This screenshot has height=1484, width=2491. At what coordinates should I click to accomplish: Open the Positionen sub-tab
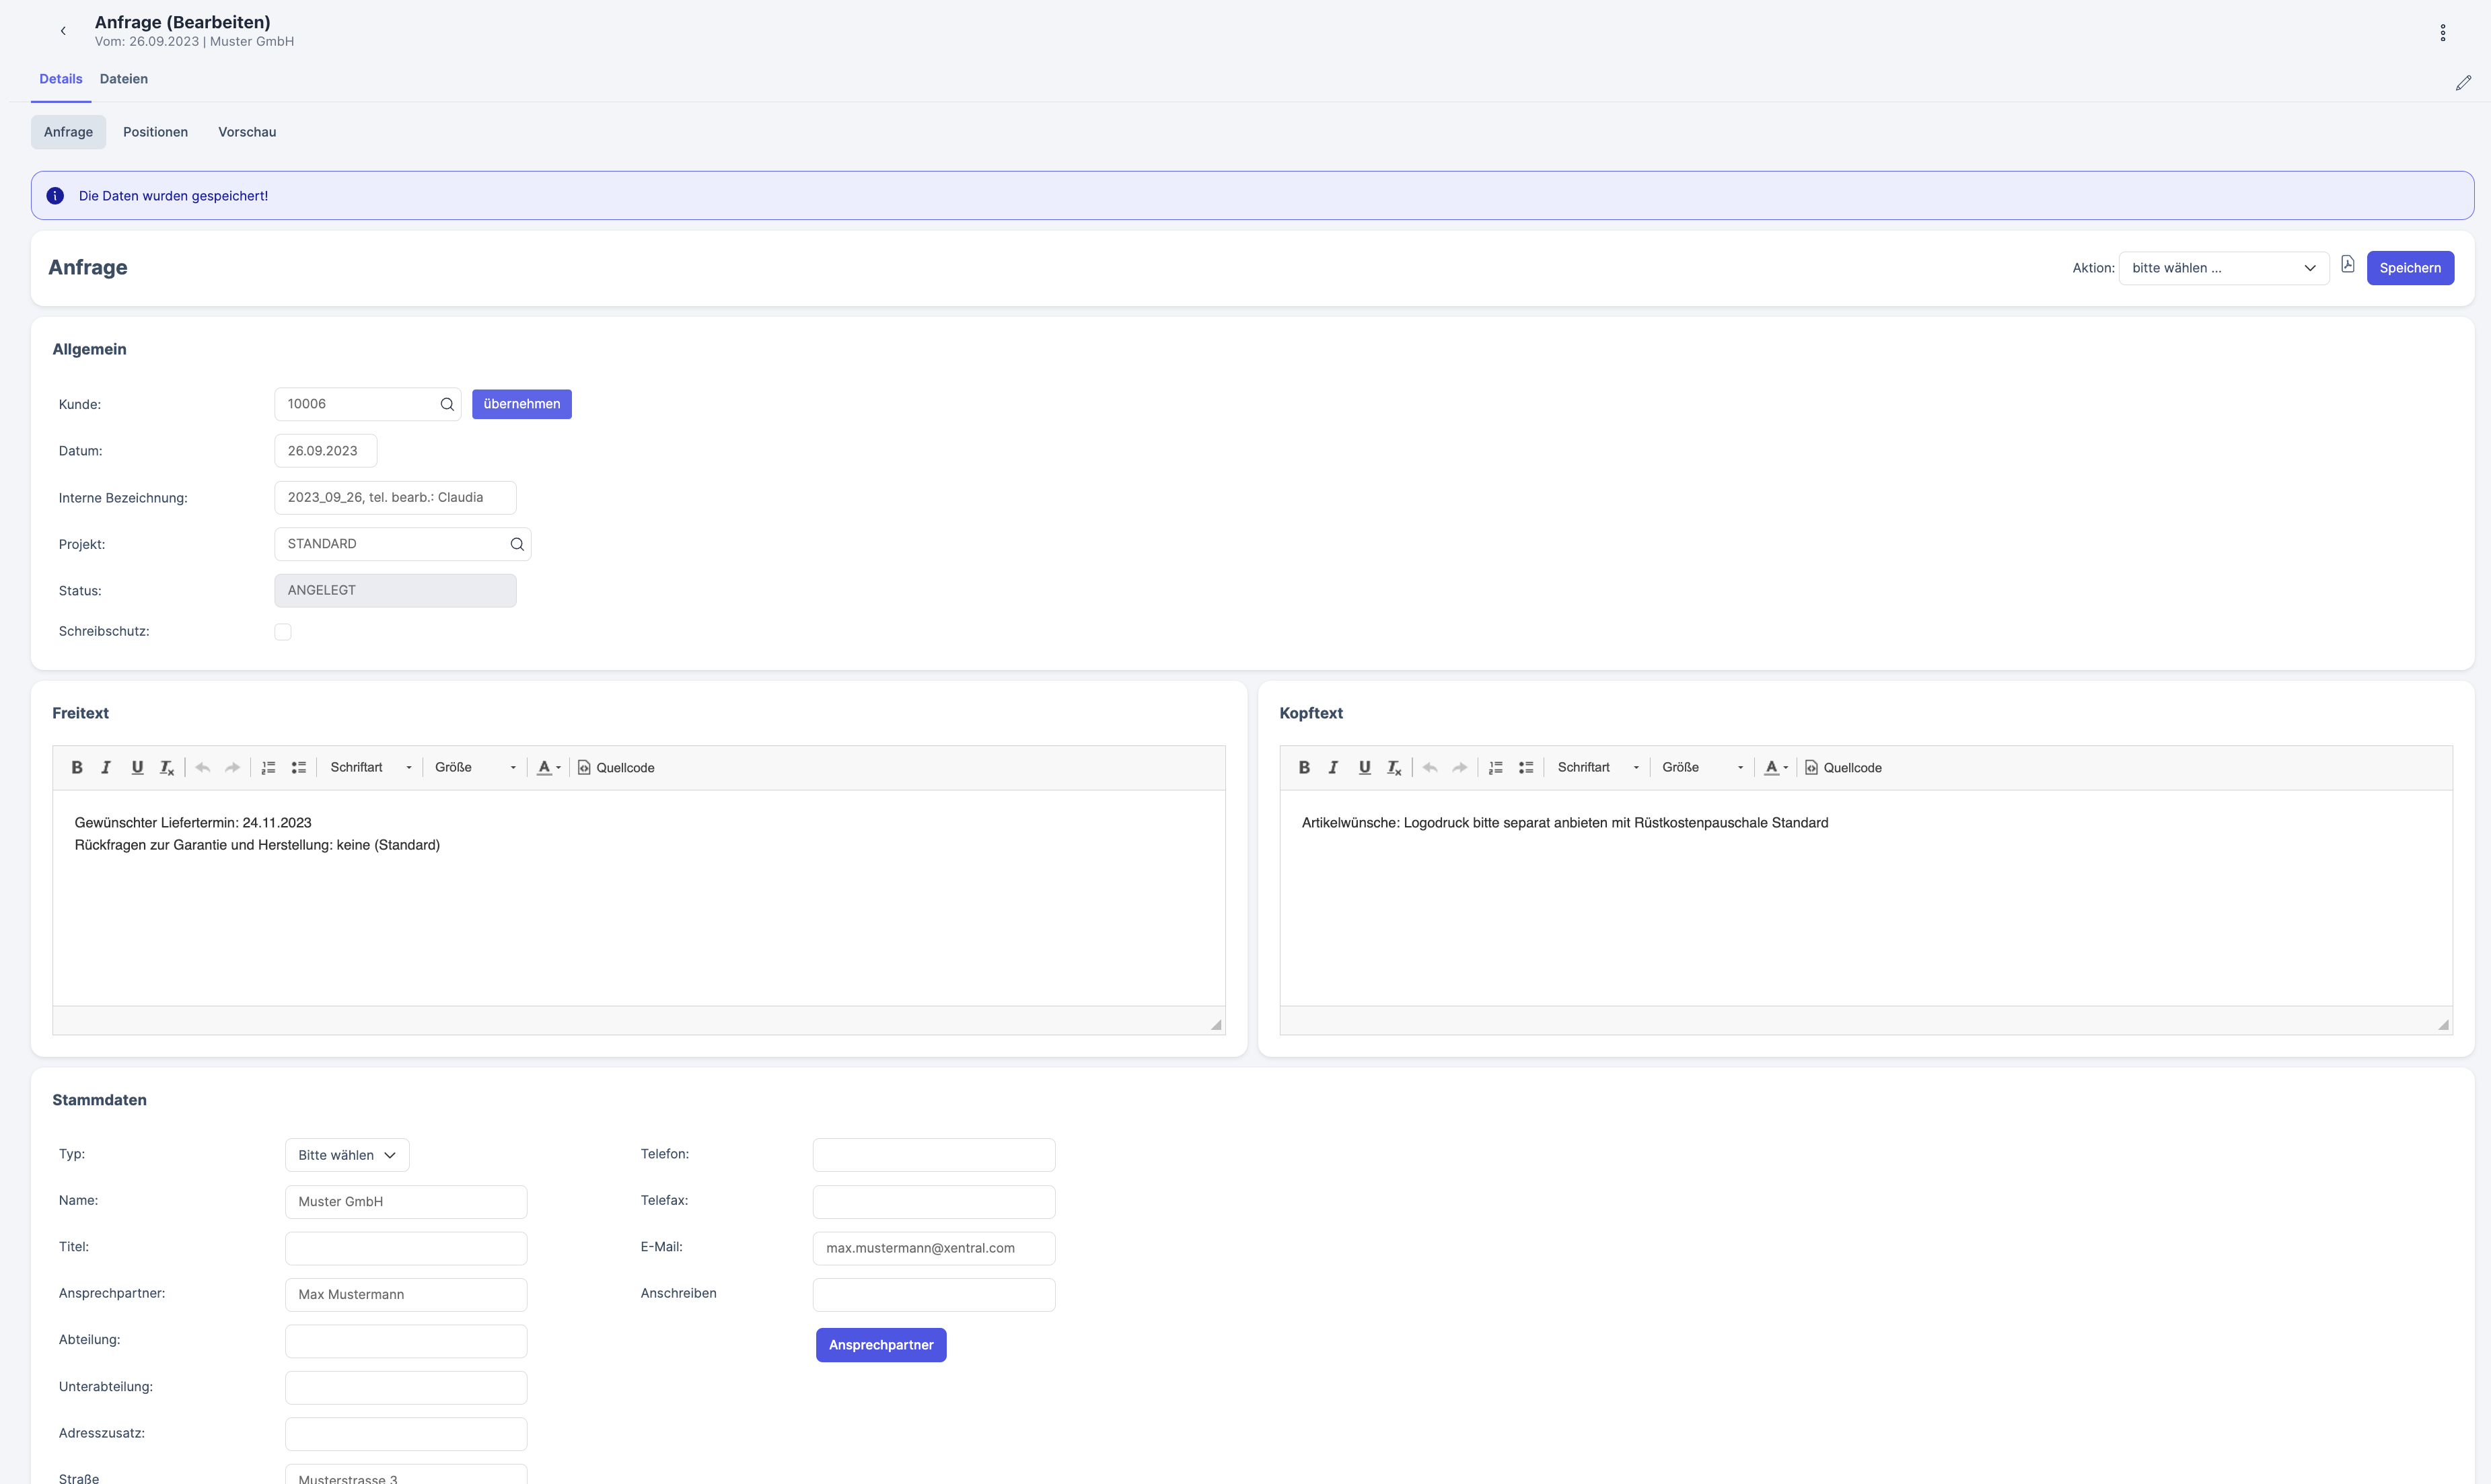[155, 132]
